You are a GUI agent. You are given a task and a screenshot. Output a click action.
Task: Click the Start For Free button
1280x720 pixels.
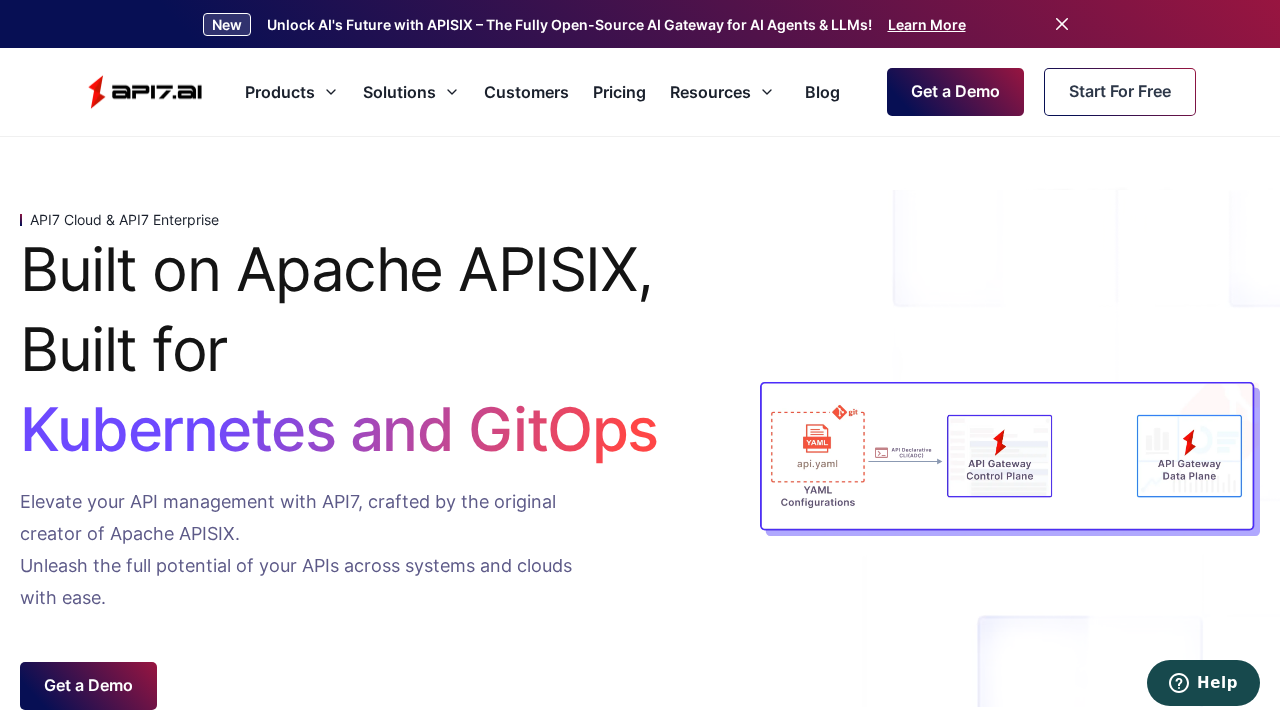[1119, 92]
